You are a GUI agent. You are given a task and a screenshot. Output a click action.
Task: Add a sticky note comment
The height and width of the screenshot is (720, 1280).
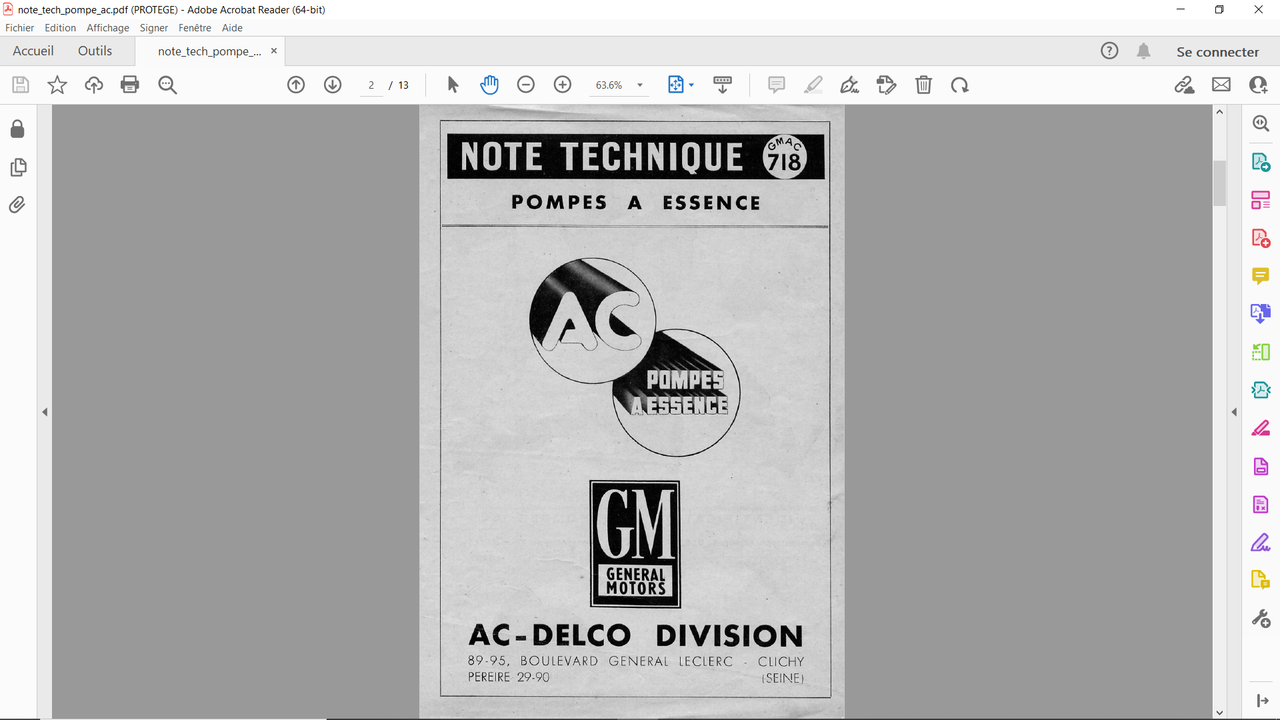tap(776, 85)
